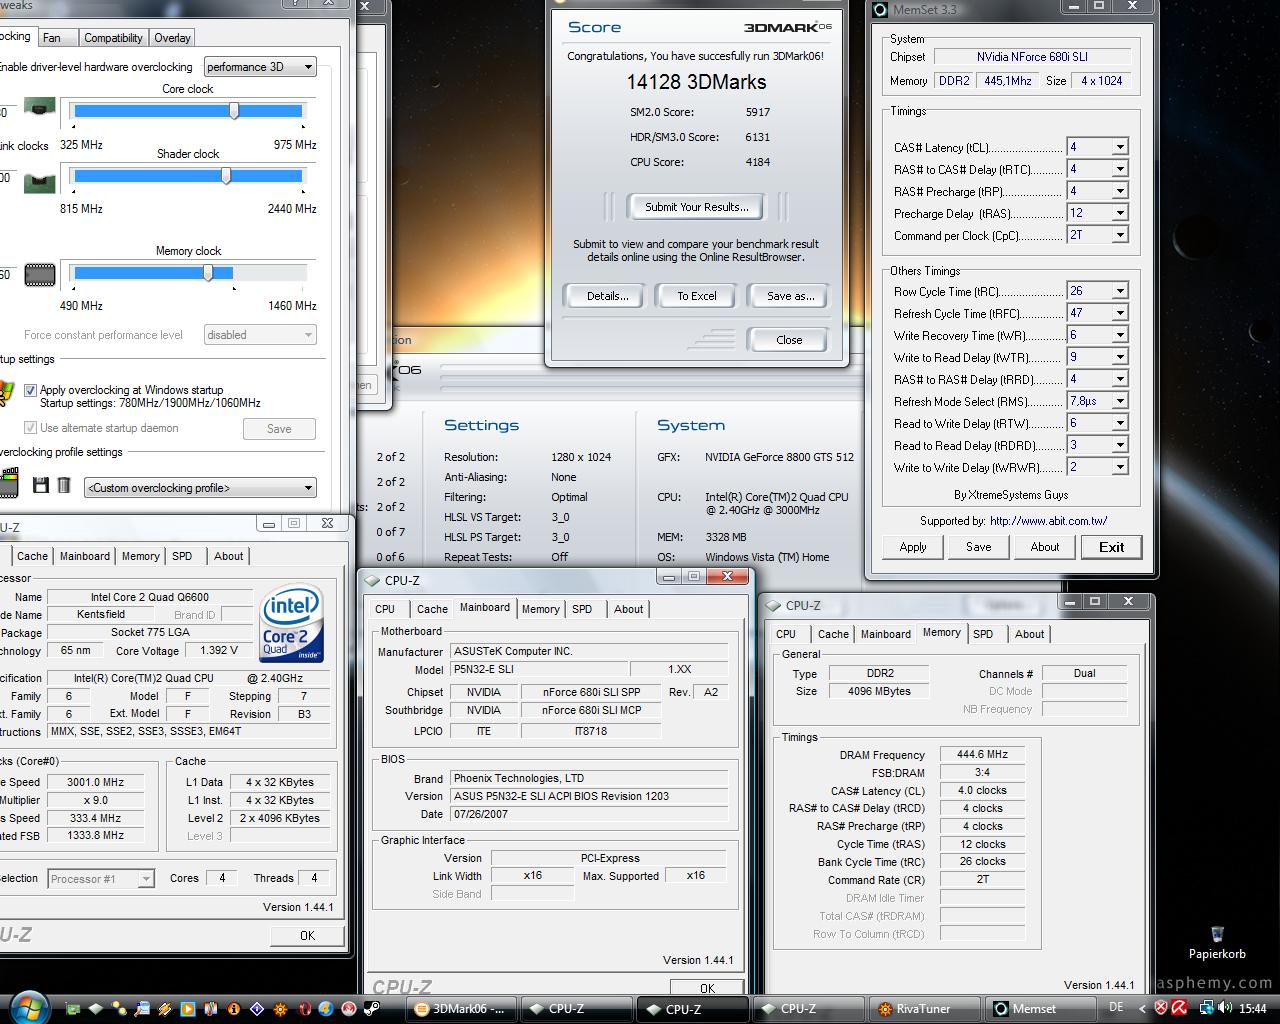Open SPD tab in Mainboard CPU-Z window
This screenshot has width=1280, height=1024.
tap(582, 609)
